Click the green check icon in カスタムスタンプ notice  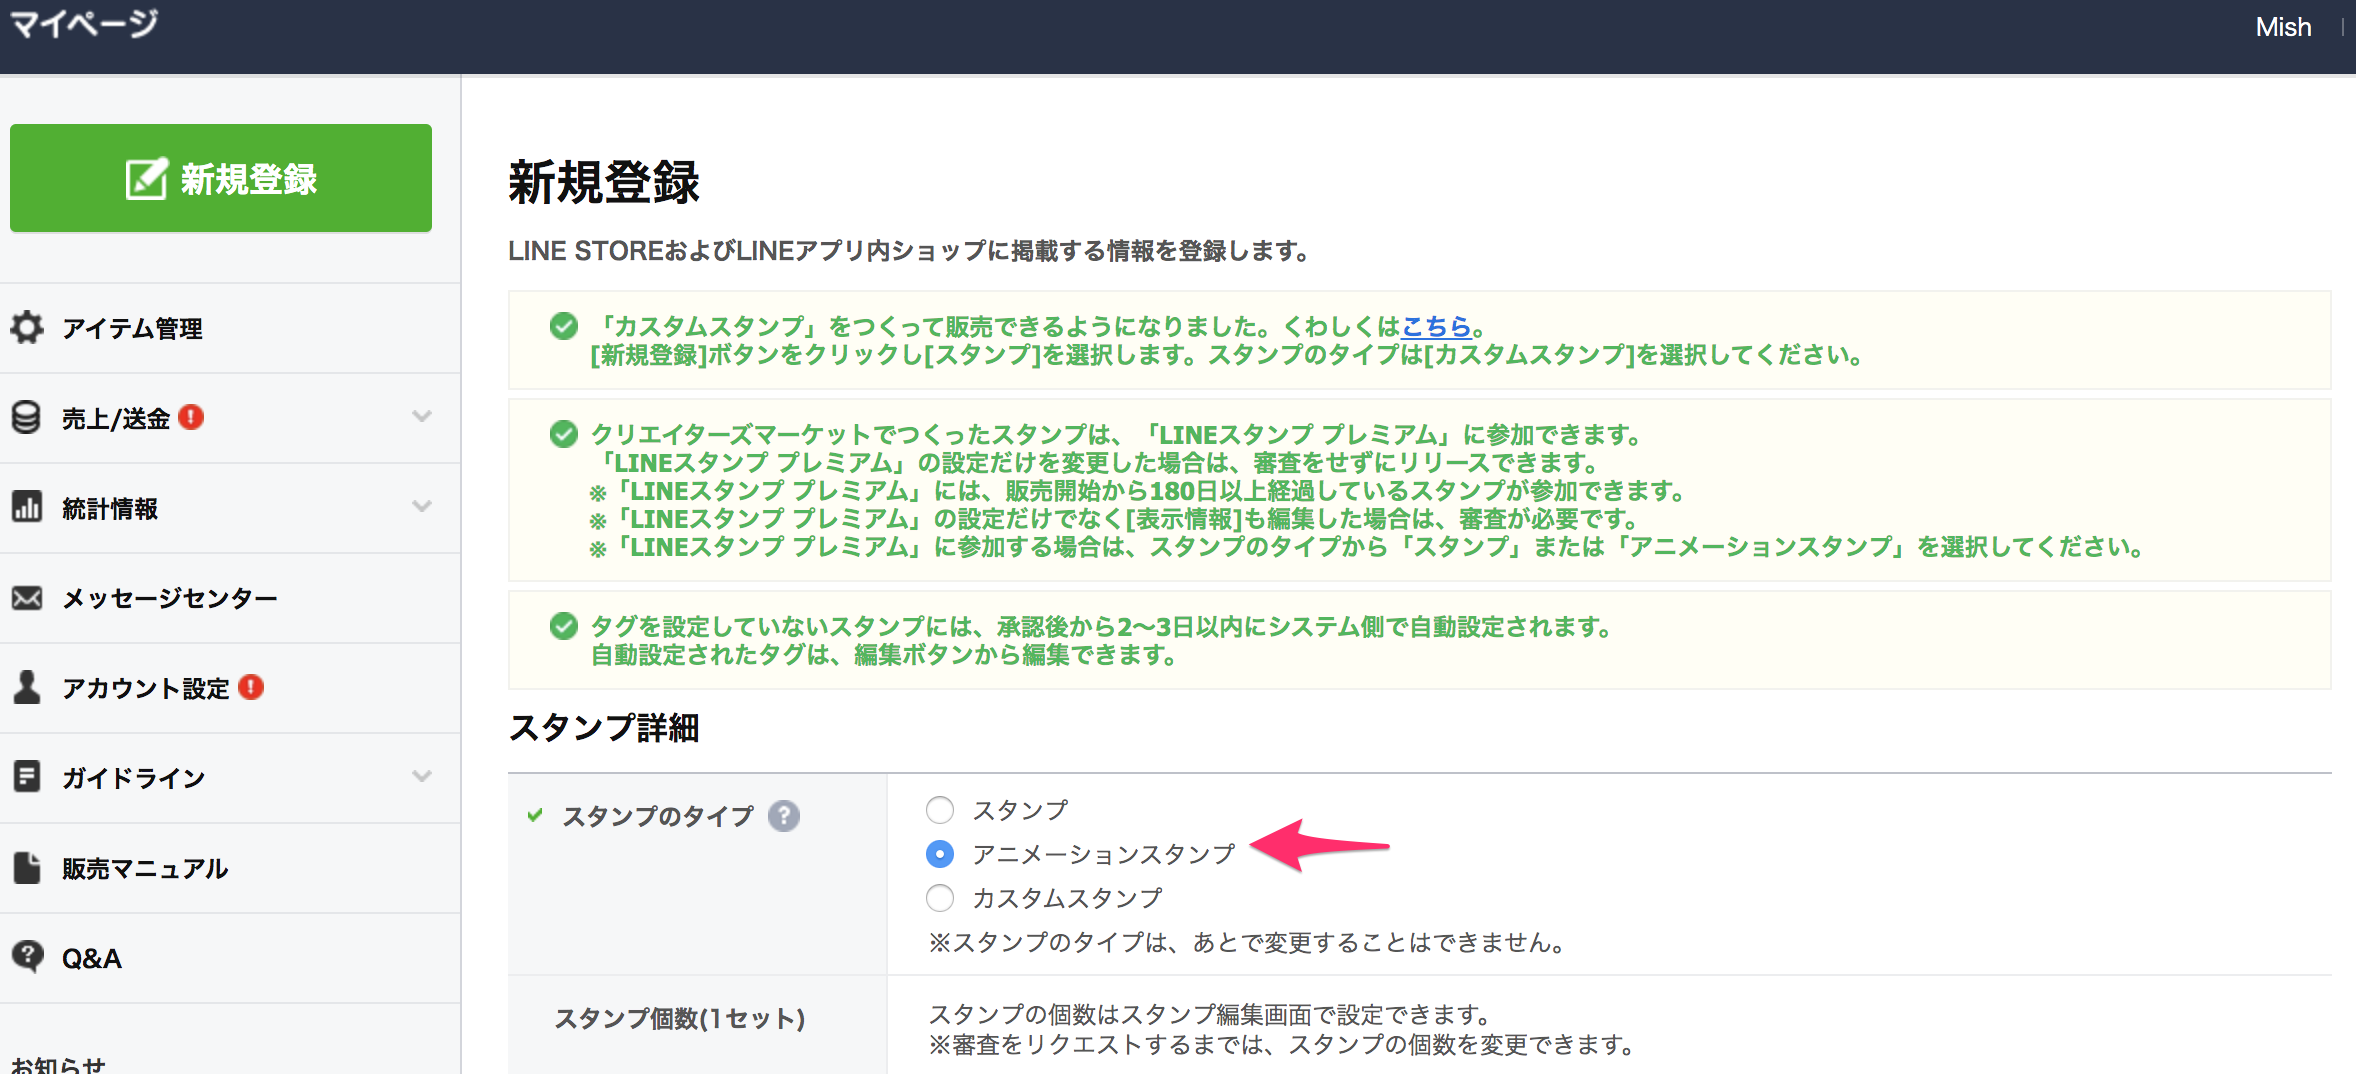coord(564,326)
